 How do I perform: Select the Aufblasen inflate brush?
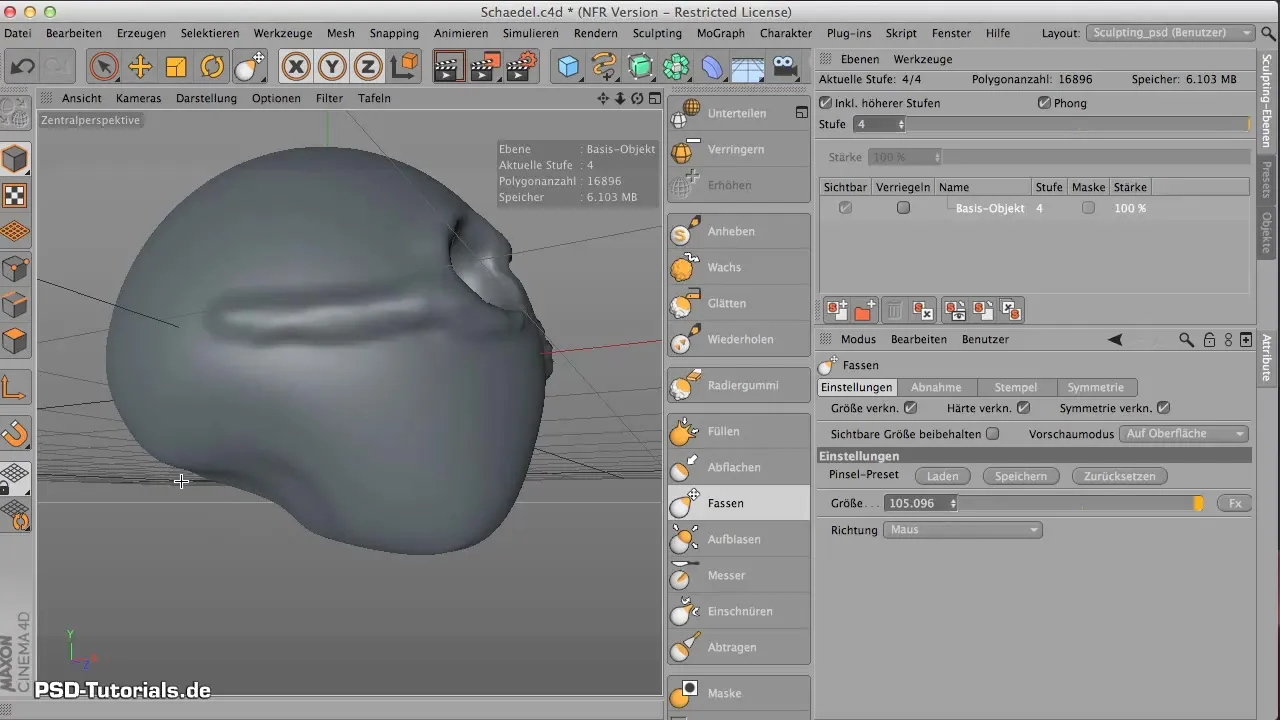(739, 539)
